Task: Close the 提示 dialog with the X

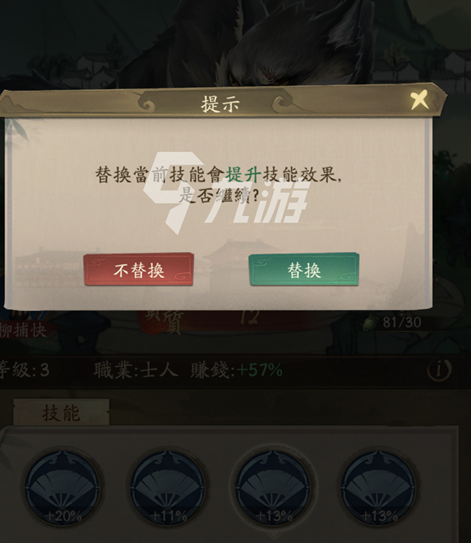Action: pyautogui.click(x=419, y=100)
